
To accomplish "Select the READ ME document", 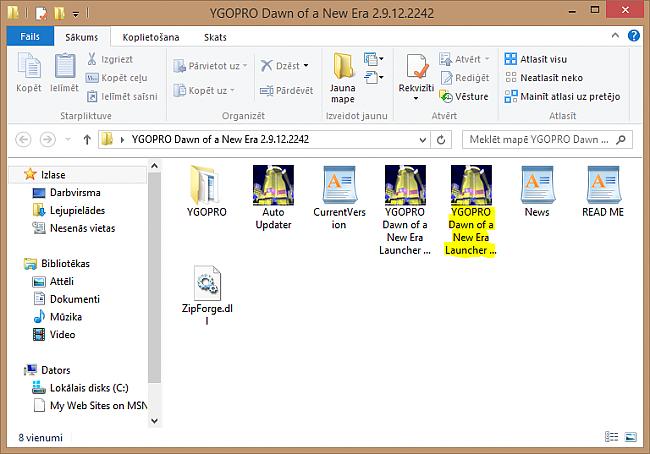I will (603, 191).
